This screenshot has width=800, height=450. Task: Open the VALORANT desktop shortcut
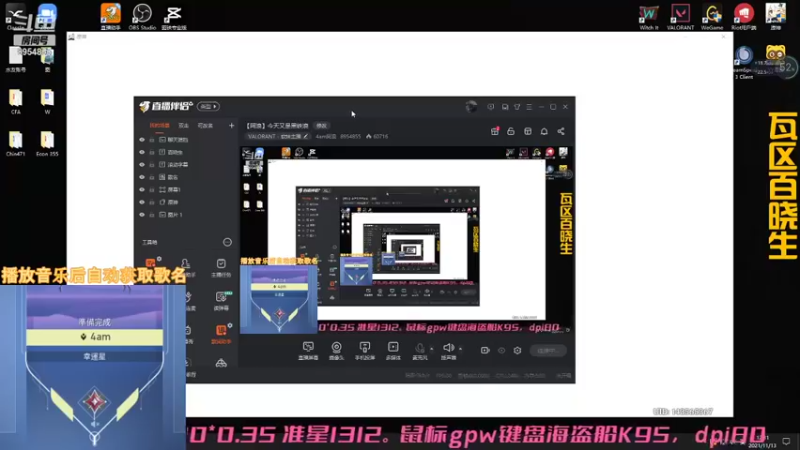coord(680,17)
